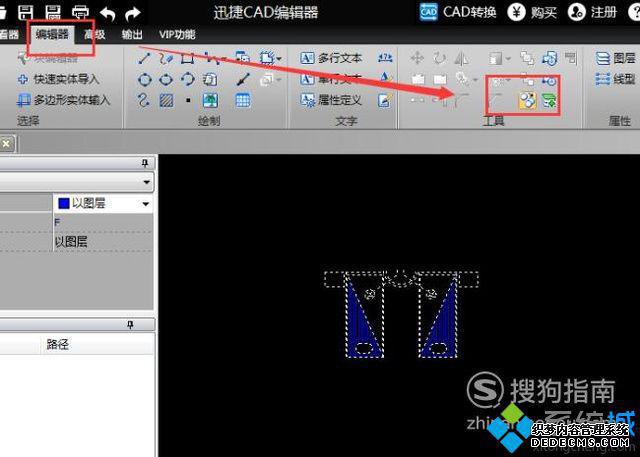The width and height of the screenshot is (640, 457).
Task: Click the Move tool icon
Action: (417, 58)
